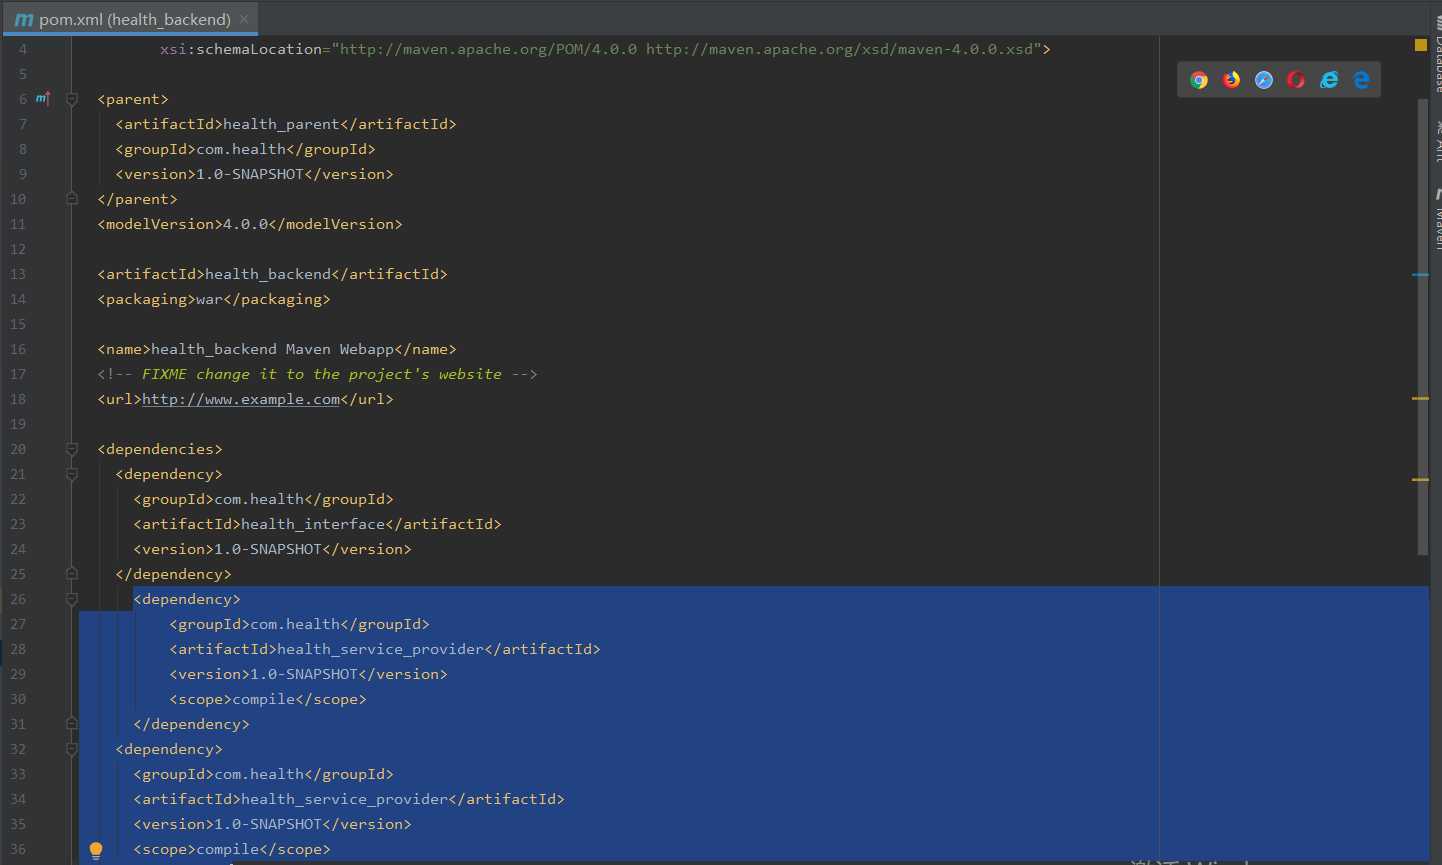Open the page preview in Firefox

(x=1232, y=80)
